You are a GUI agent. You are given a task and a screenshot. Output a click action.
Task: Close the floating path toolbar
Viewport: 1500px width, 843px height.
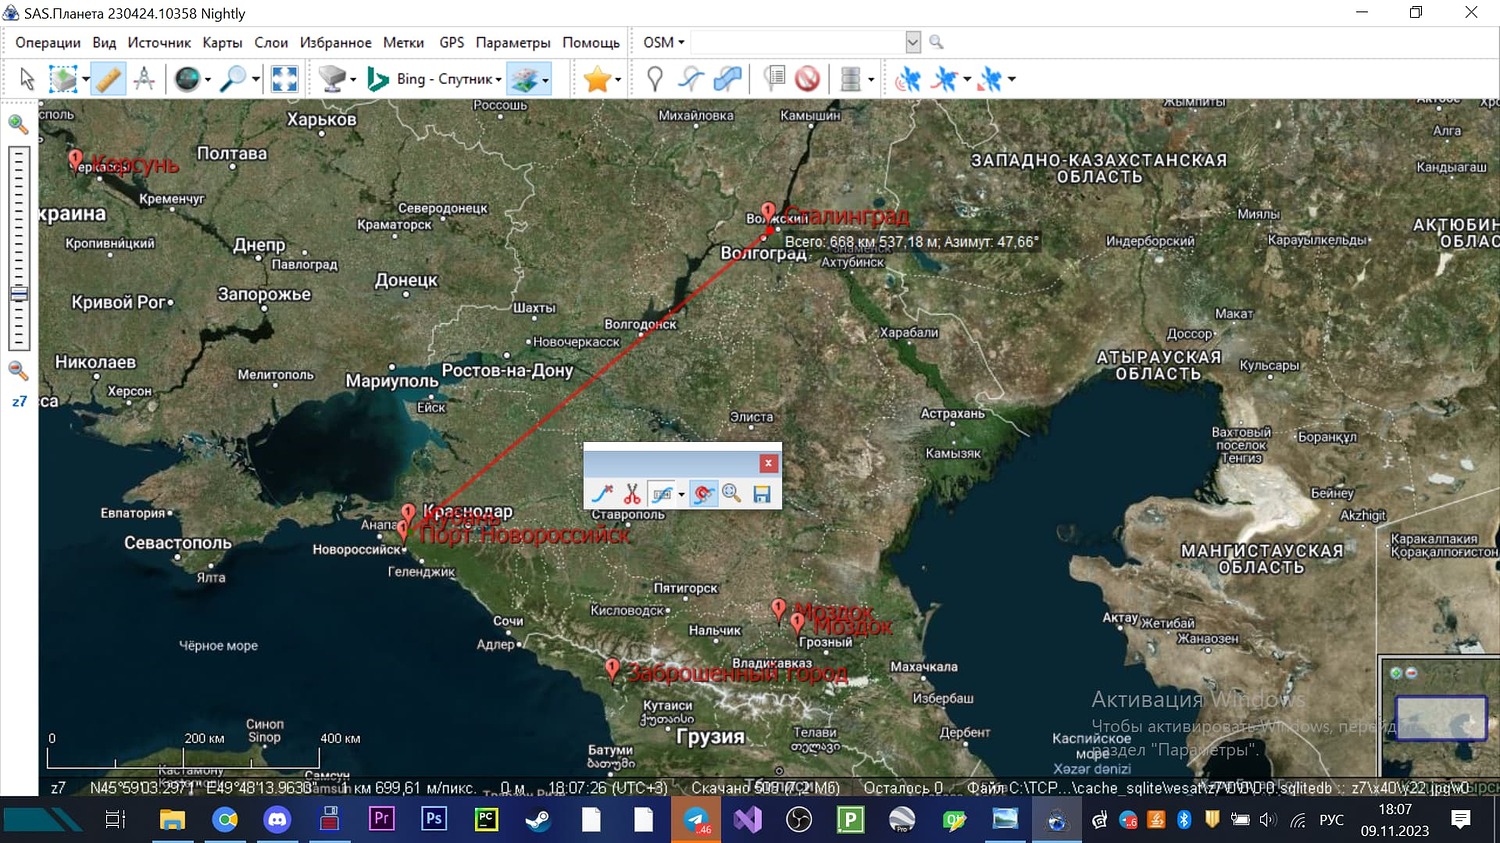(768, 463)
